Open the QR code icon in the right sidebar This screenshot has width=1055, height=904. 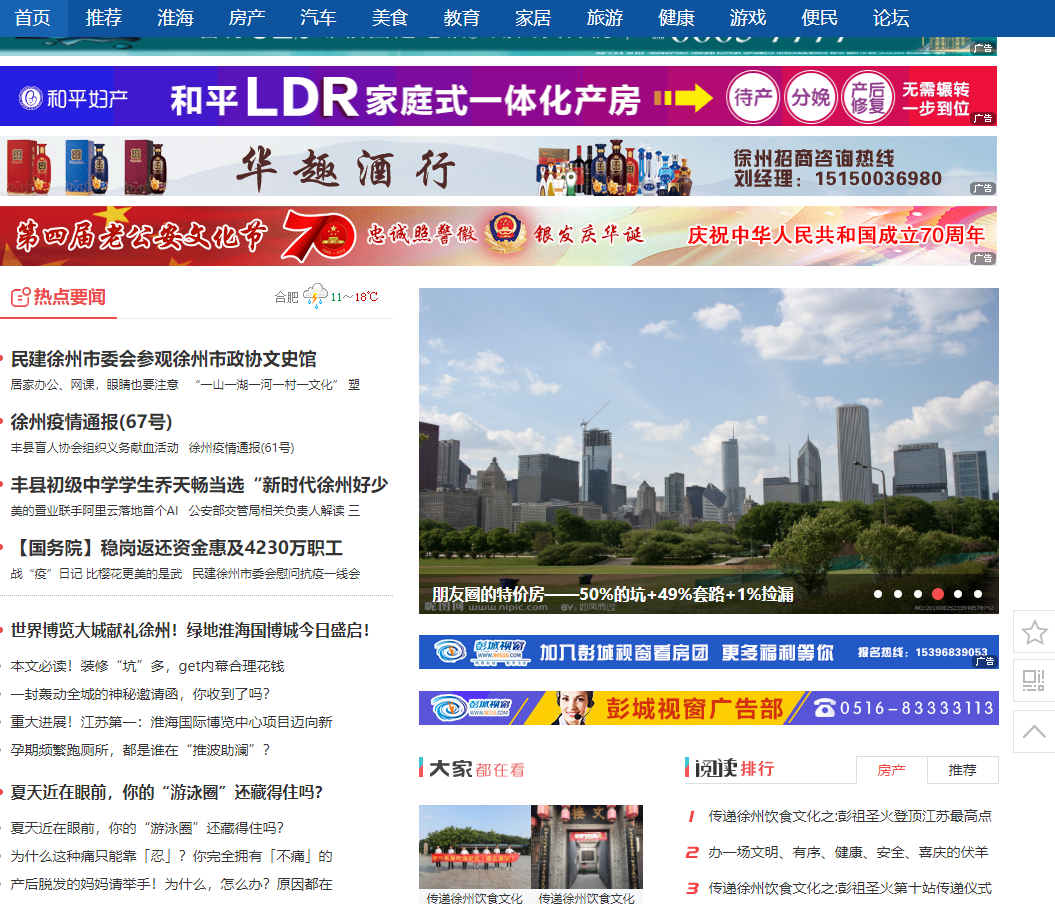coord(1036,680)
